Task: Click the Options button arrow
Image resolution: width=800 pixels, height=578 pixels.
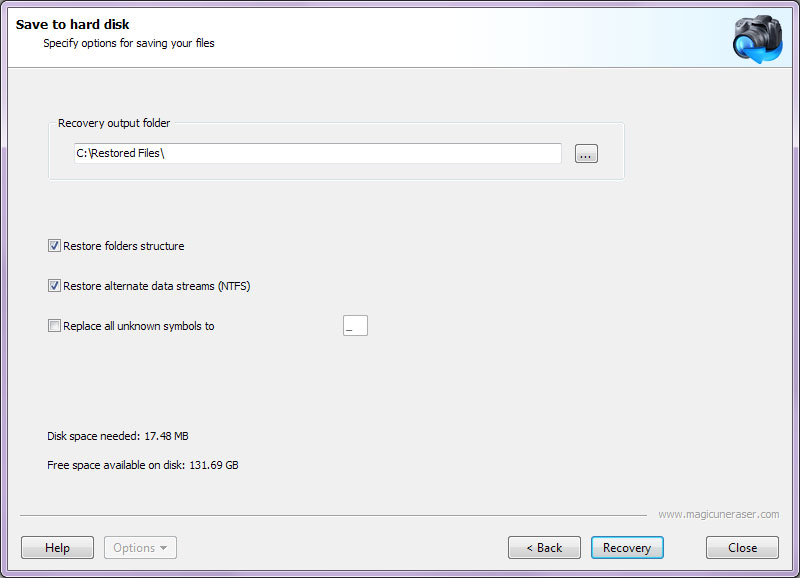Action: (161, 547)
